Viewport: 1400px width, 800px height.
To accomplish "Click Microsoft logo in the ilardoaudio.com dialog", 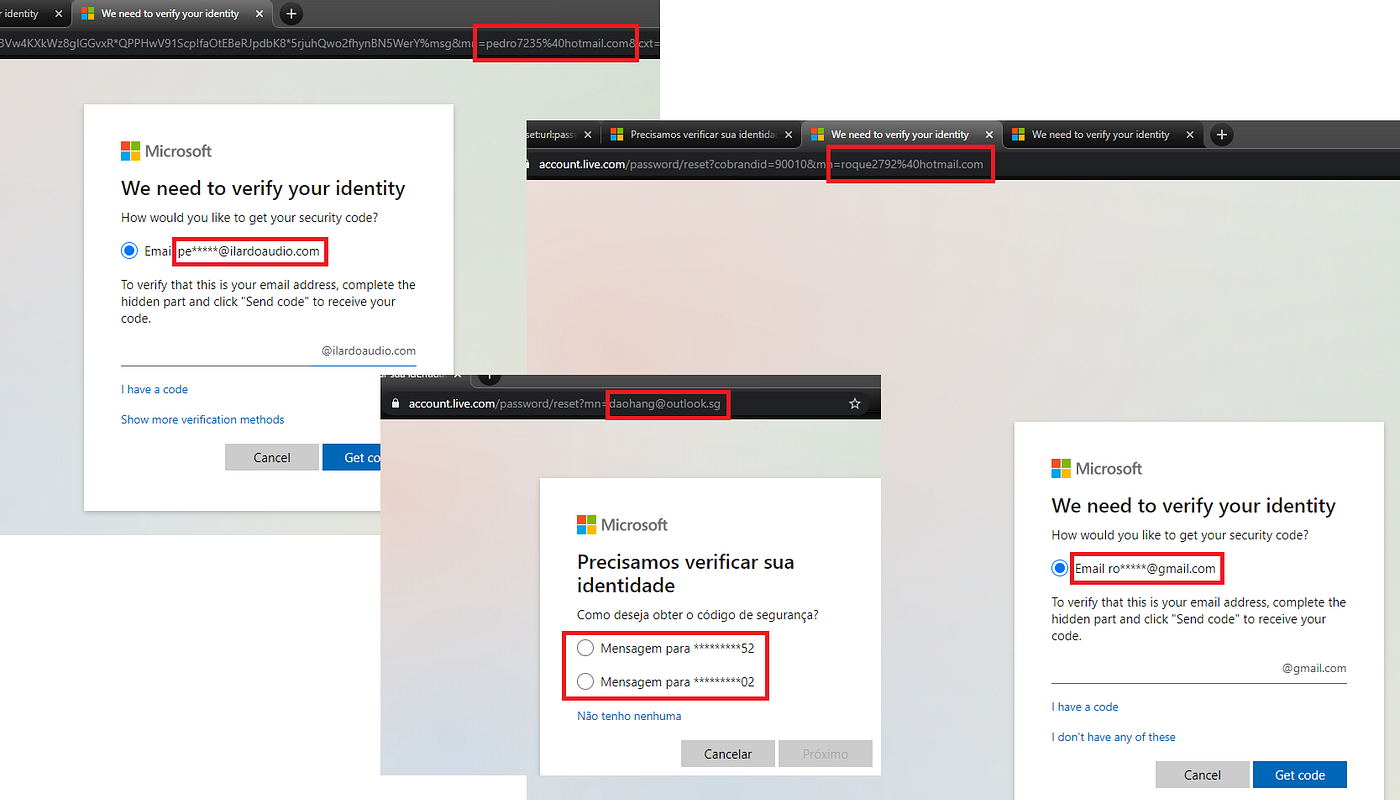I will 166,151.
